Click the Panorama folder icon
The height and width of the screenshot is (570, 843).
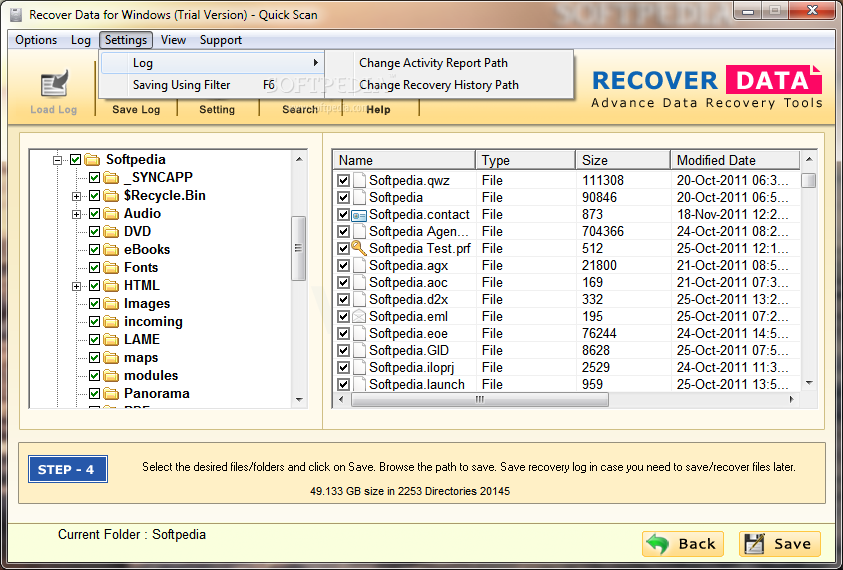tap(111, 394)
